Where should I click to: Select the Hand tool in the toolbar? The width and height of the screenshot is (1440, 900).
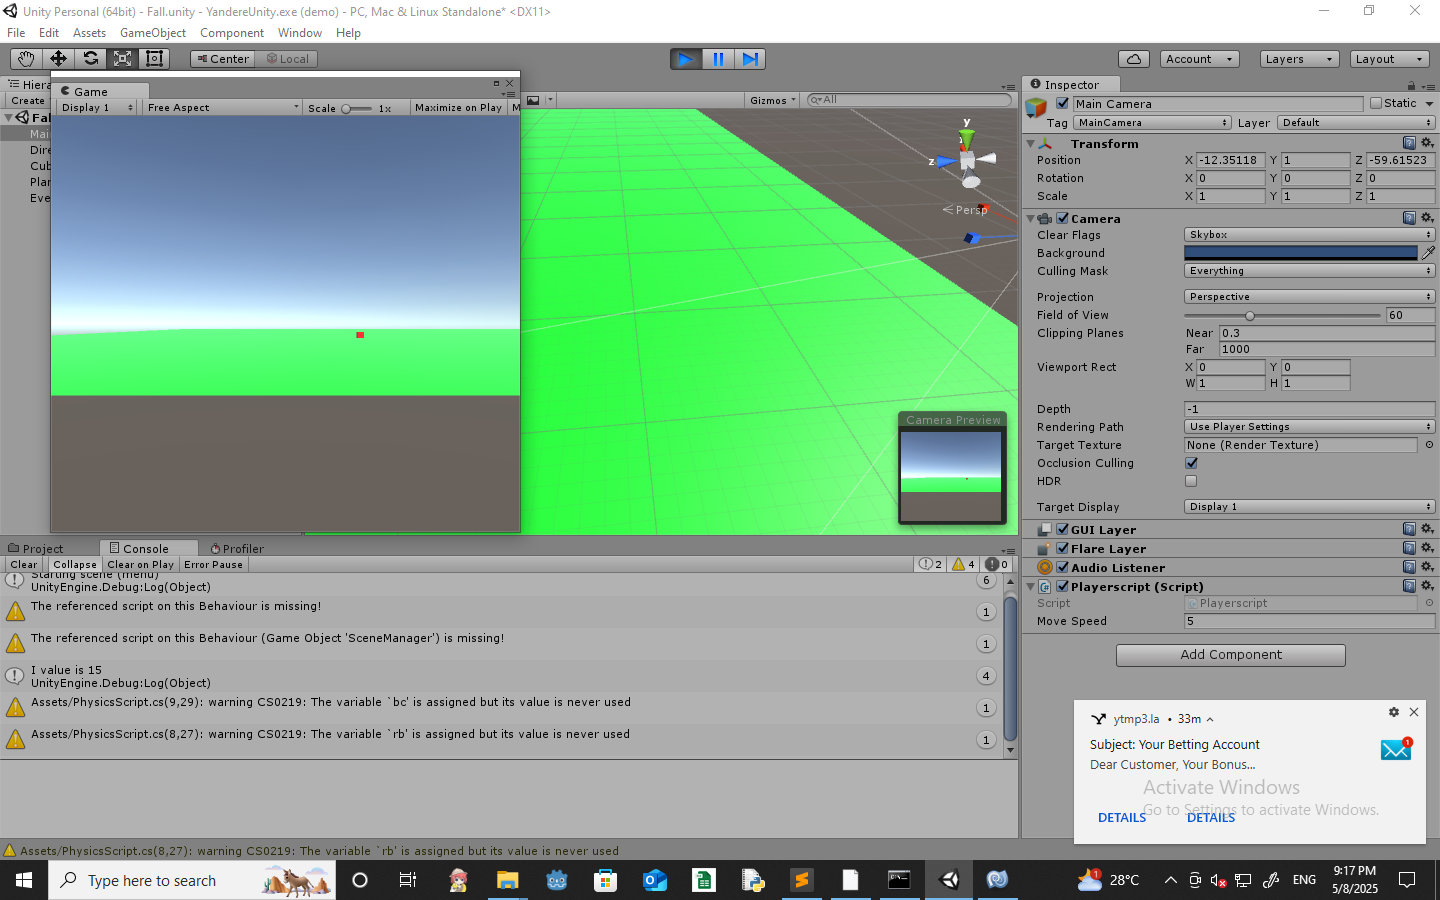point(26,59)
